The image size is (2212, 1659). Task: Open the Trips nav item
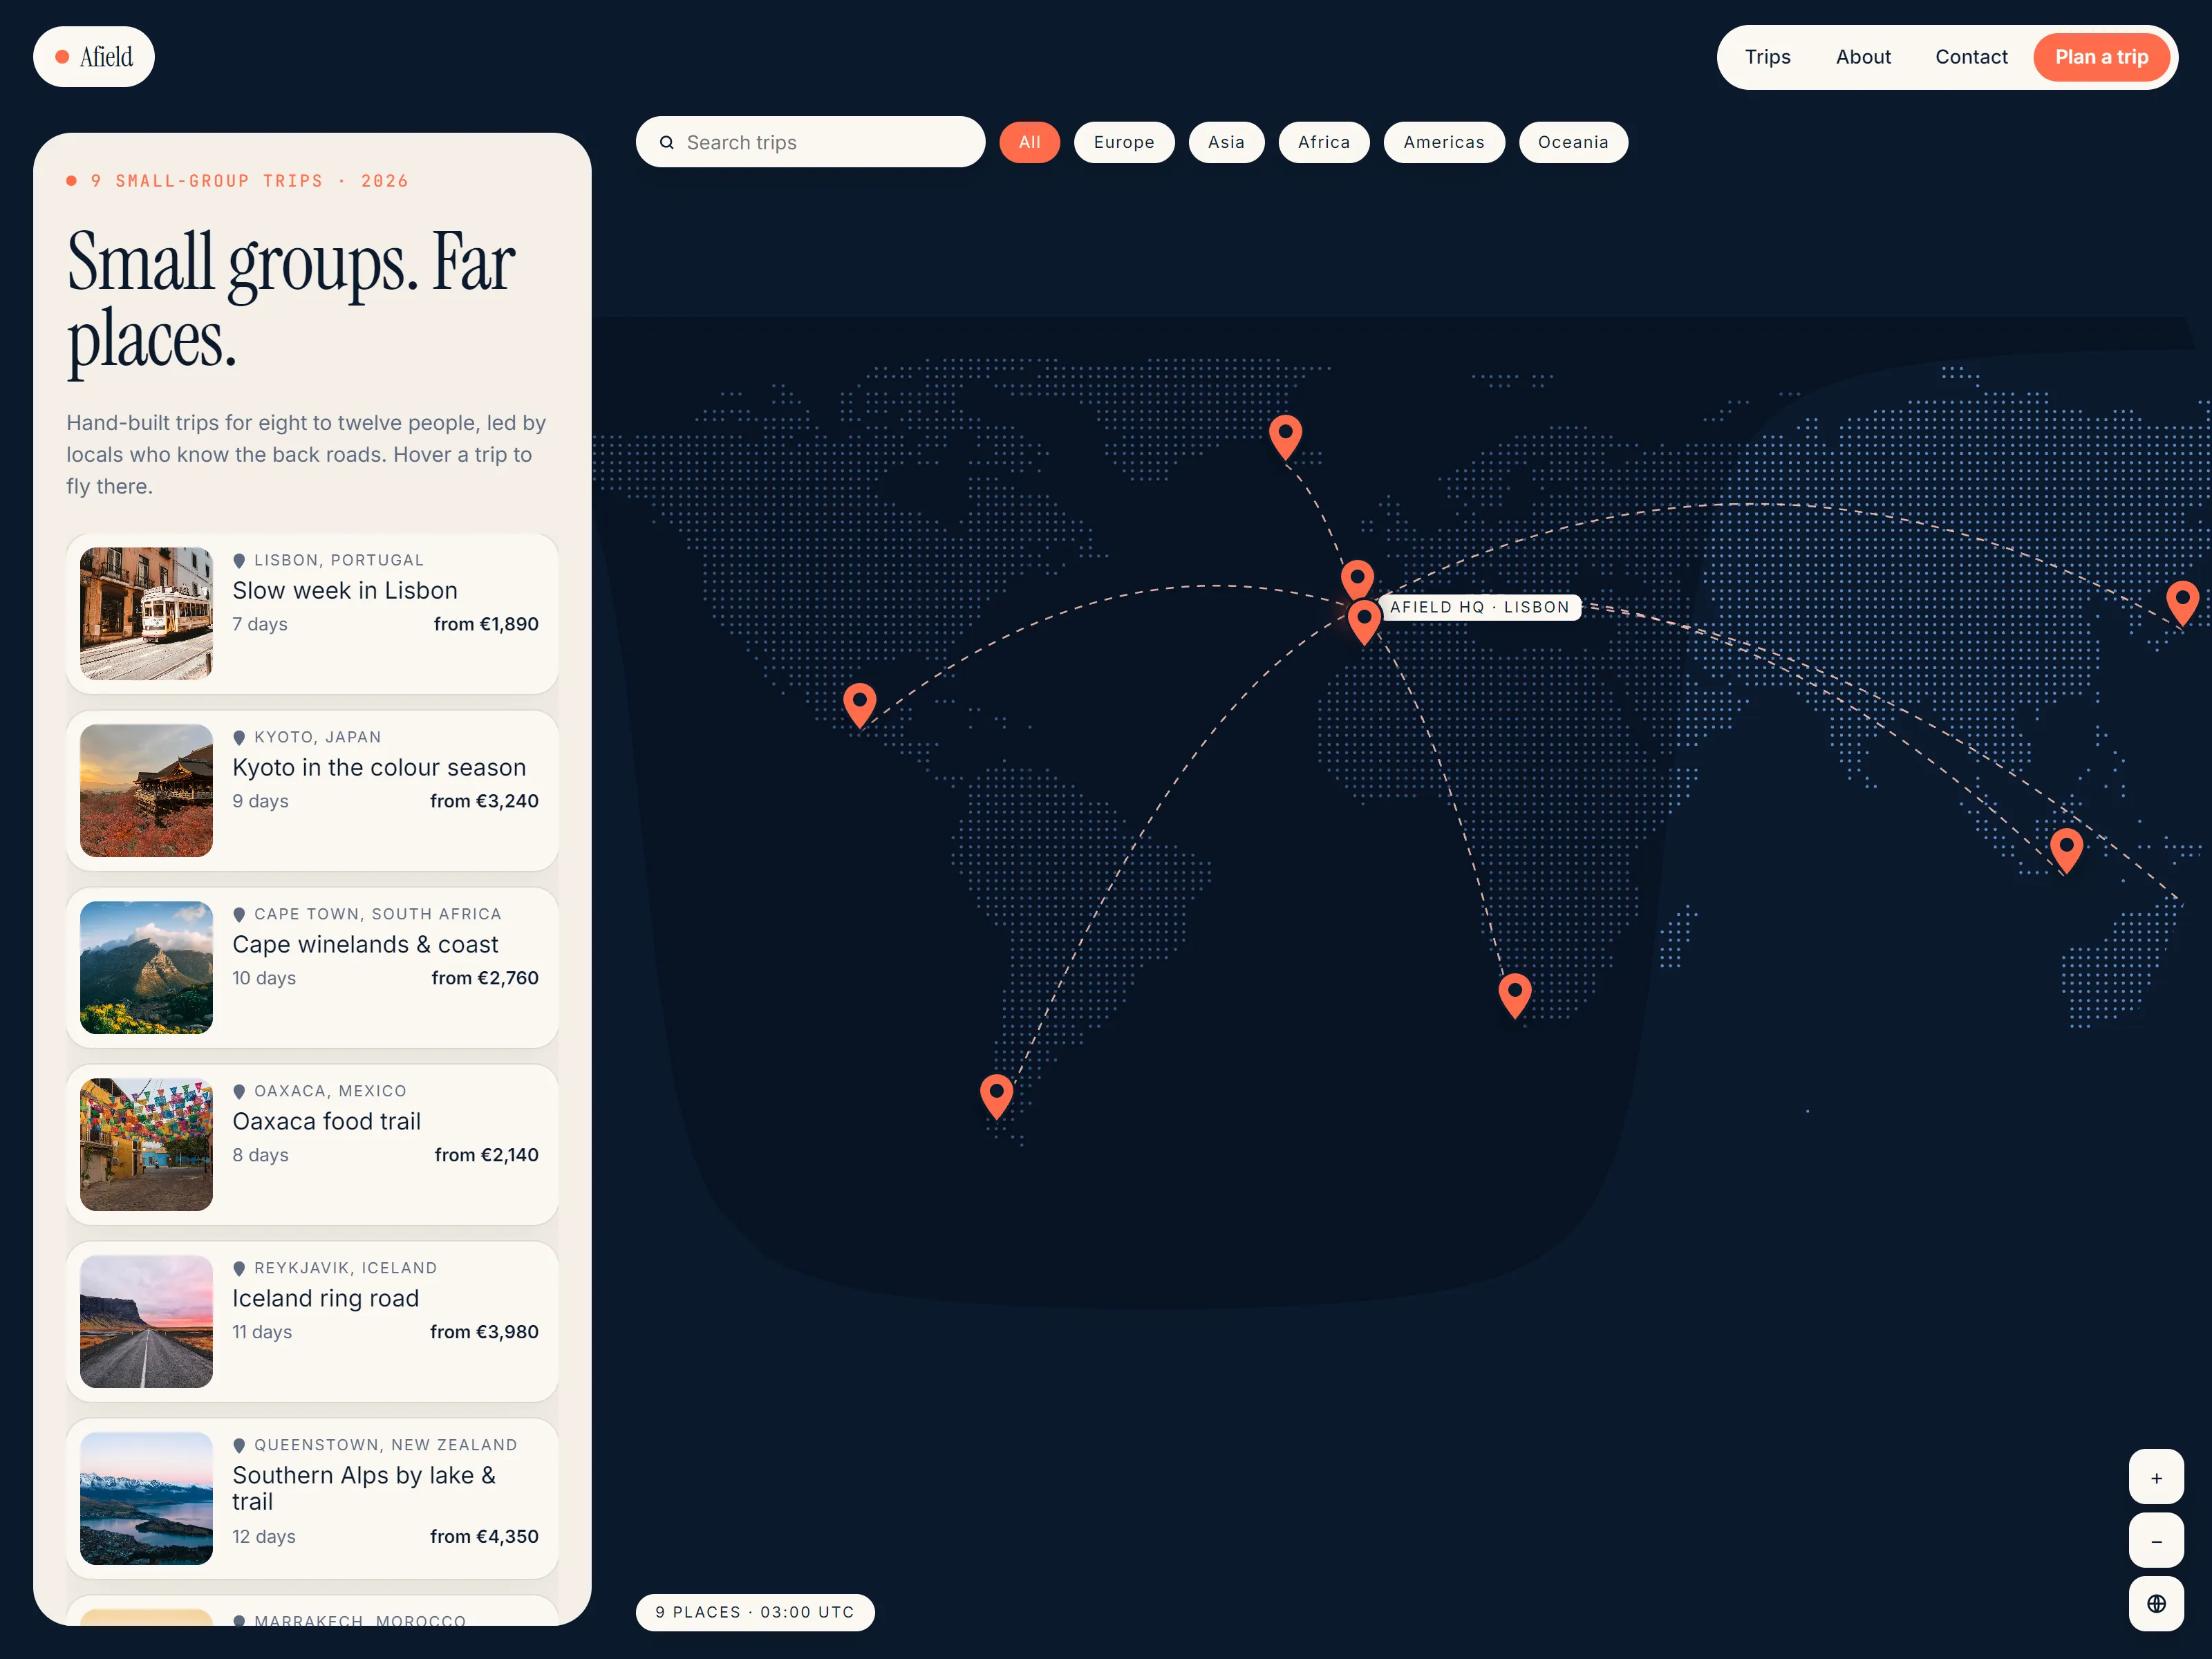pyautogui.click(x=1767, y=57)
